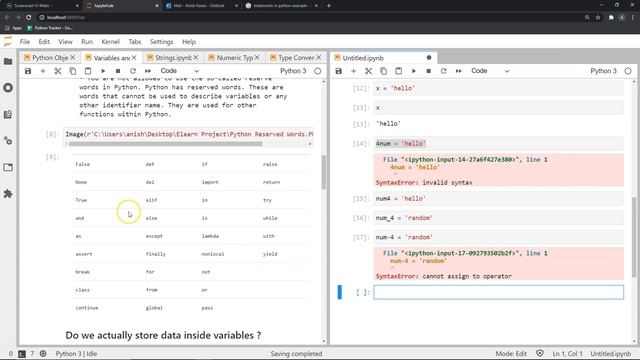Click the trusted notebook shield status icon
The height and width of the screenshot is (360, 640).
click(x=540, y=353)
